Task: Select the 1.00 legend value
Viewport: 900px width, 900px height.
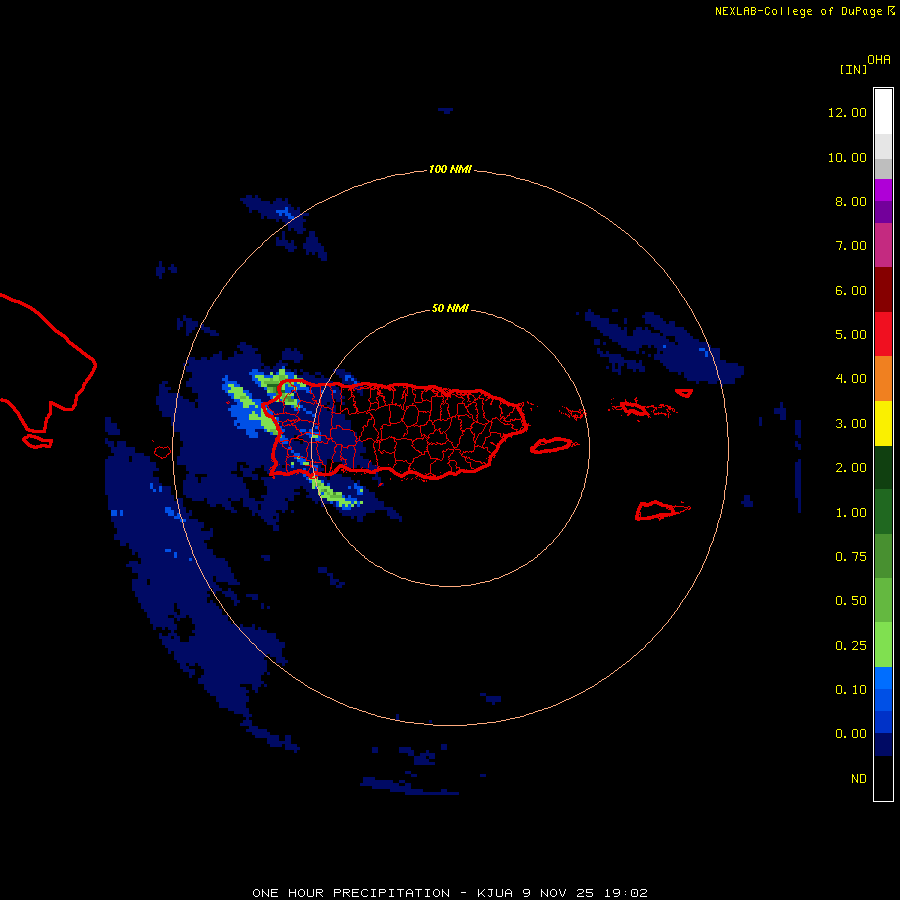Action: click(x=851, y=513)
